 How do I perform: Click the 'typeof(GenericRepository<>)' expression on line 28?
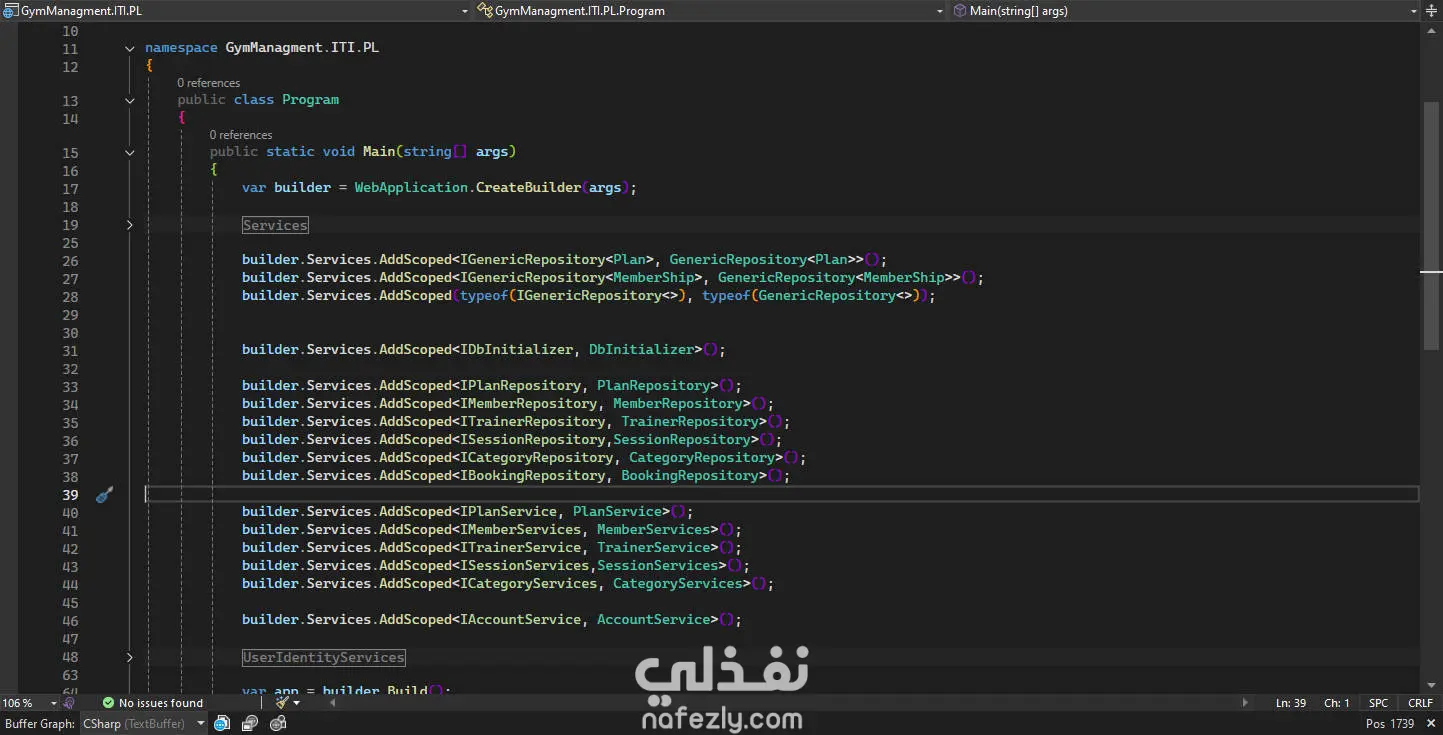coord(814,296)
